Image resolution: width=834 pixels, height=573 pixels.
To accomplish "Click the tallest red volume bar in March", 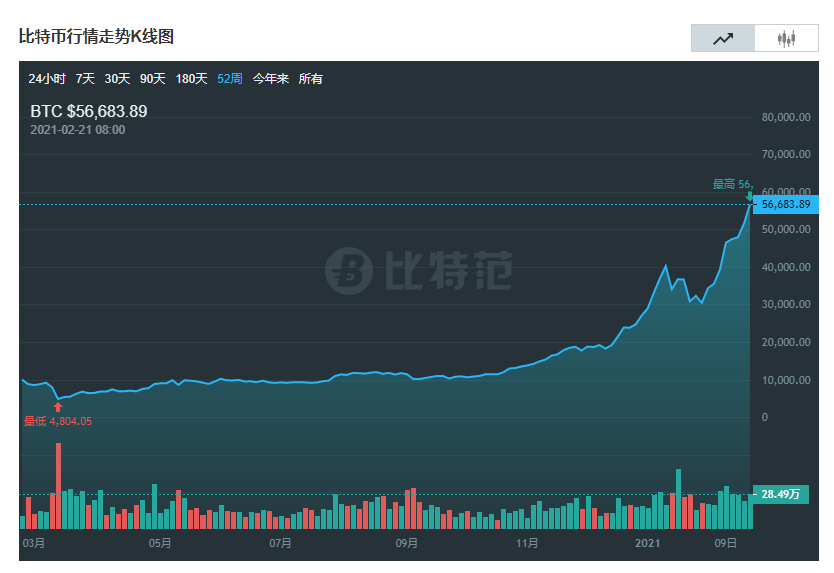I will 59,486.
